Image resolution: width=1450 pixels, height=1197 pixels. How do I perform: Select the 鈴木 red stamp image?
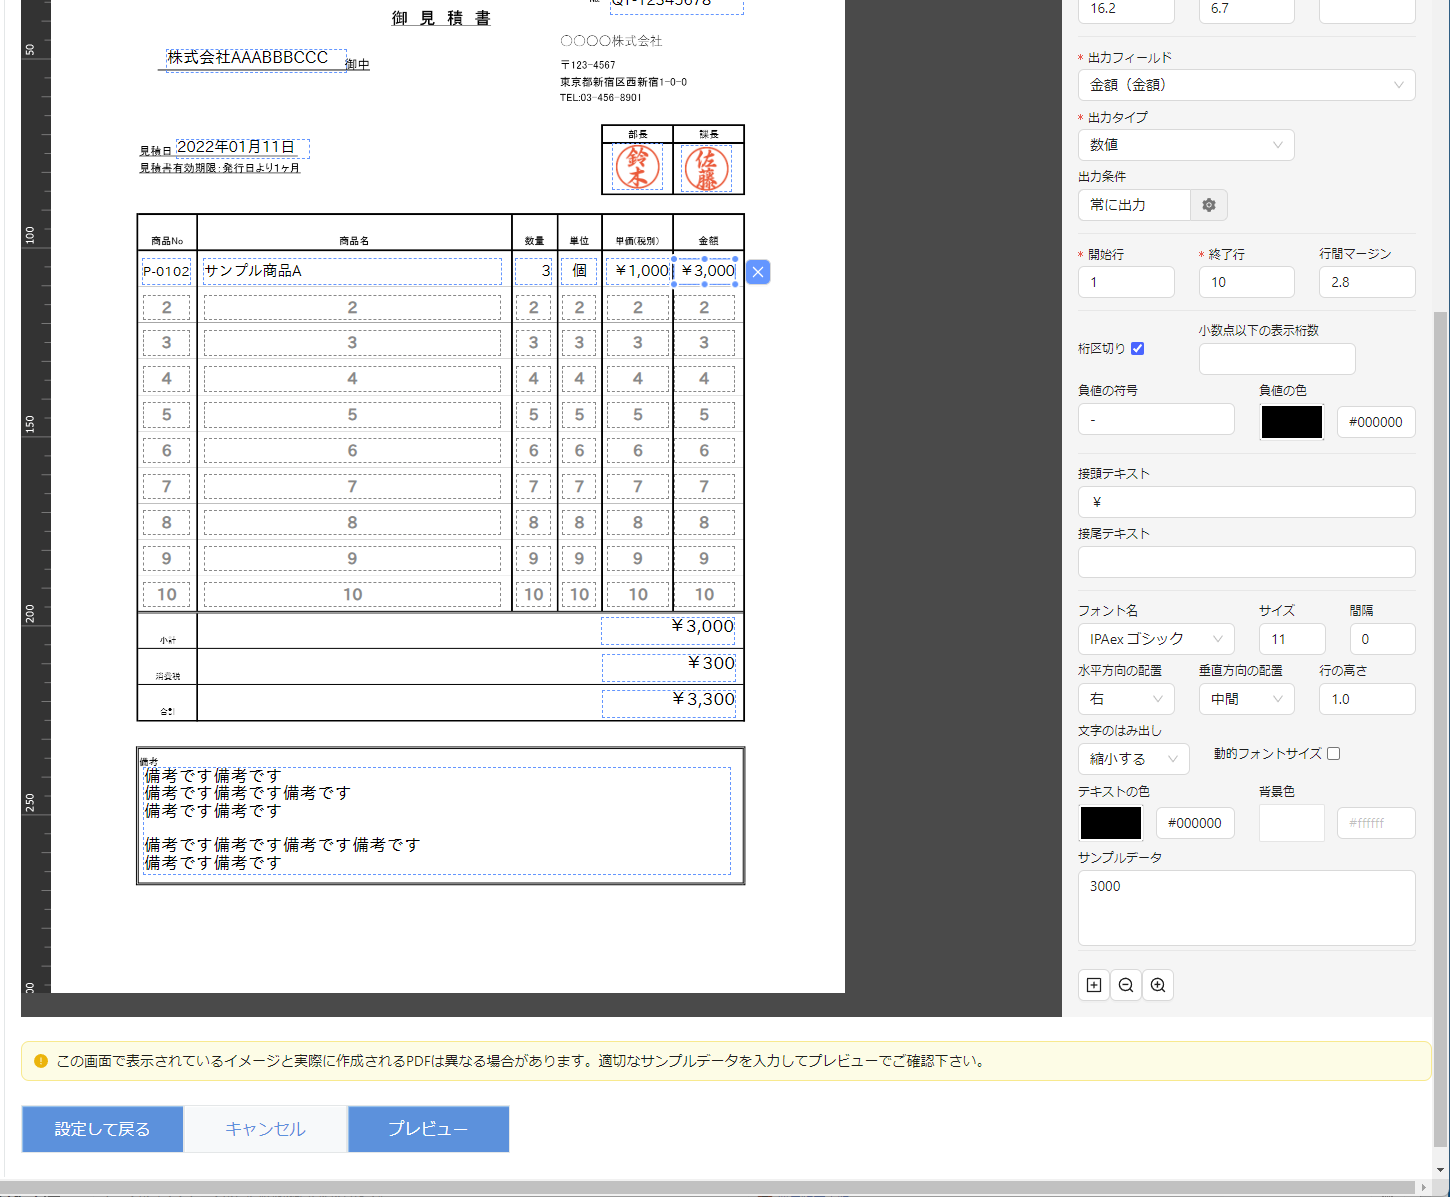click(638, 167)
